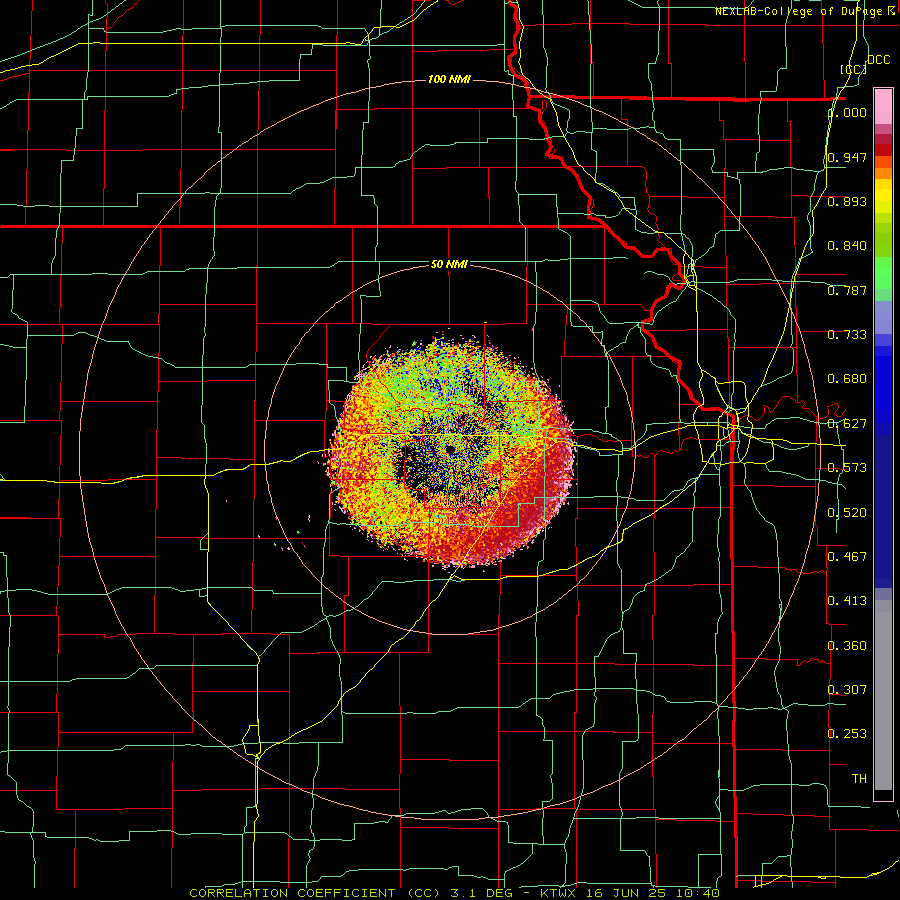This screenshot has width=900, height=900.
Task: Click the '0.840' legend value
Action: pyautogui.click(x=847, y=246)
